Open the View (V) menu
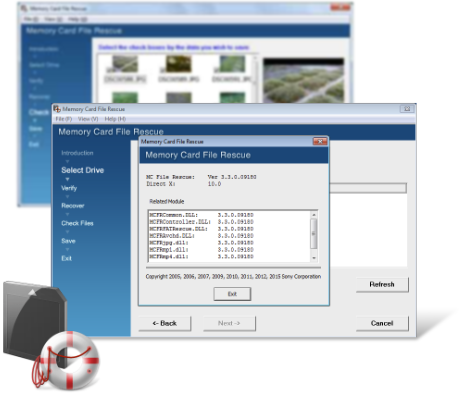 [x=88, y=119]
